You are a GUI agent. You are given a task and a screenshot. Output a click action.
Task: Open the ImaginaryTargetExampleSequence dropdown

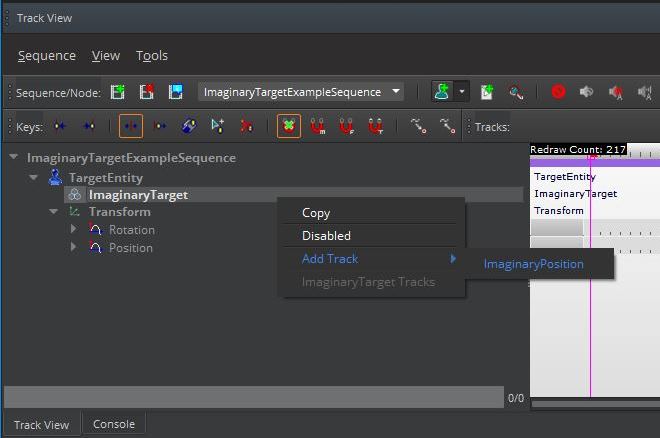pos(301,92)
